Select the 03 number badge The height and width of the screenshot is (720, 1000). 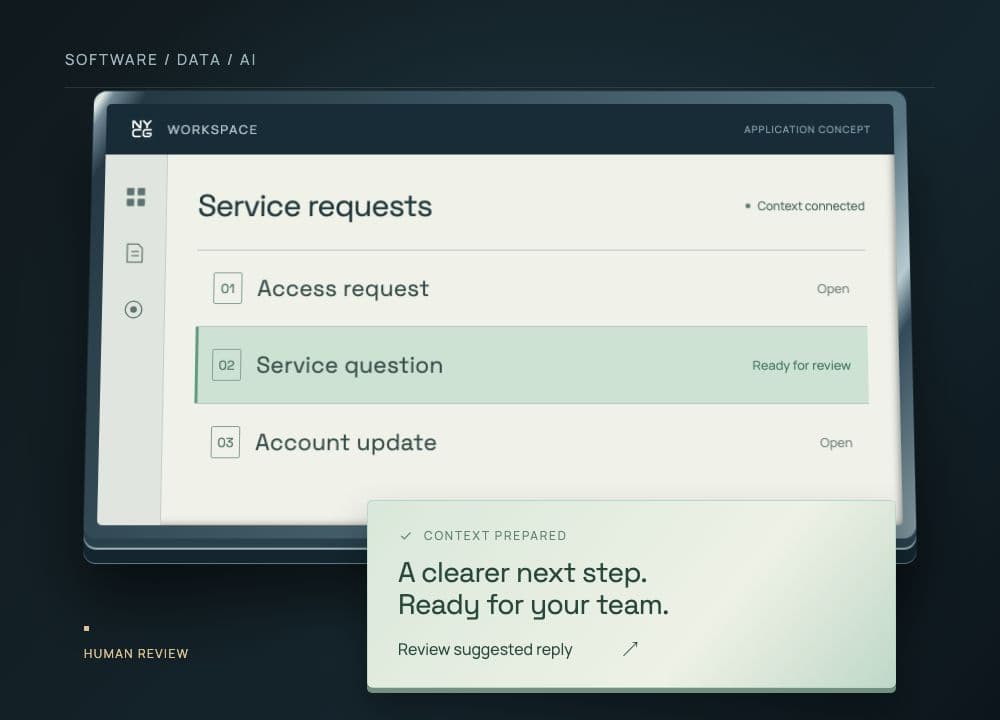(225, 442)
